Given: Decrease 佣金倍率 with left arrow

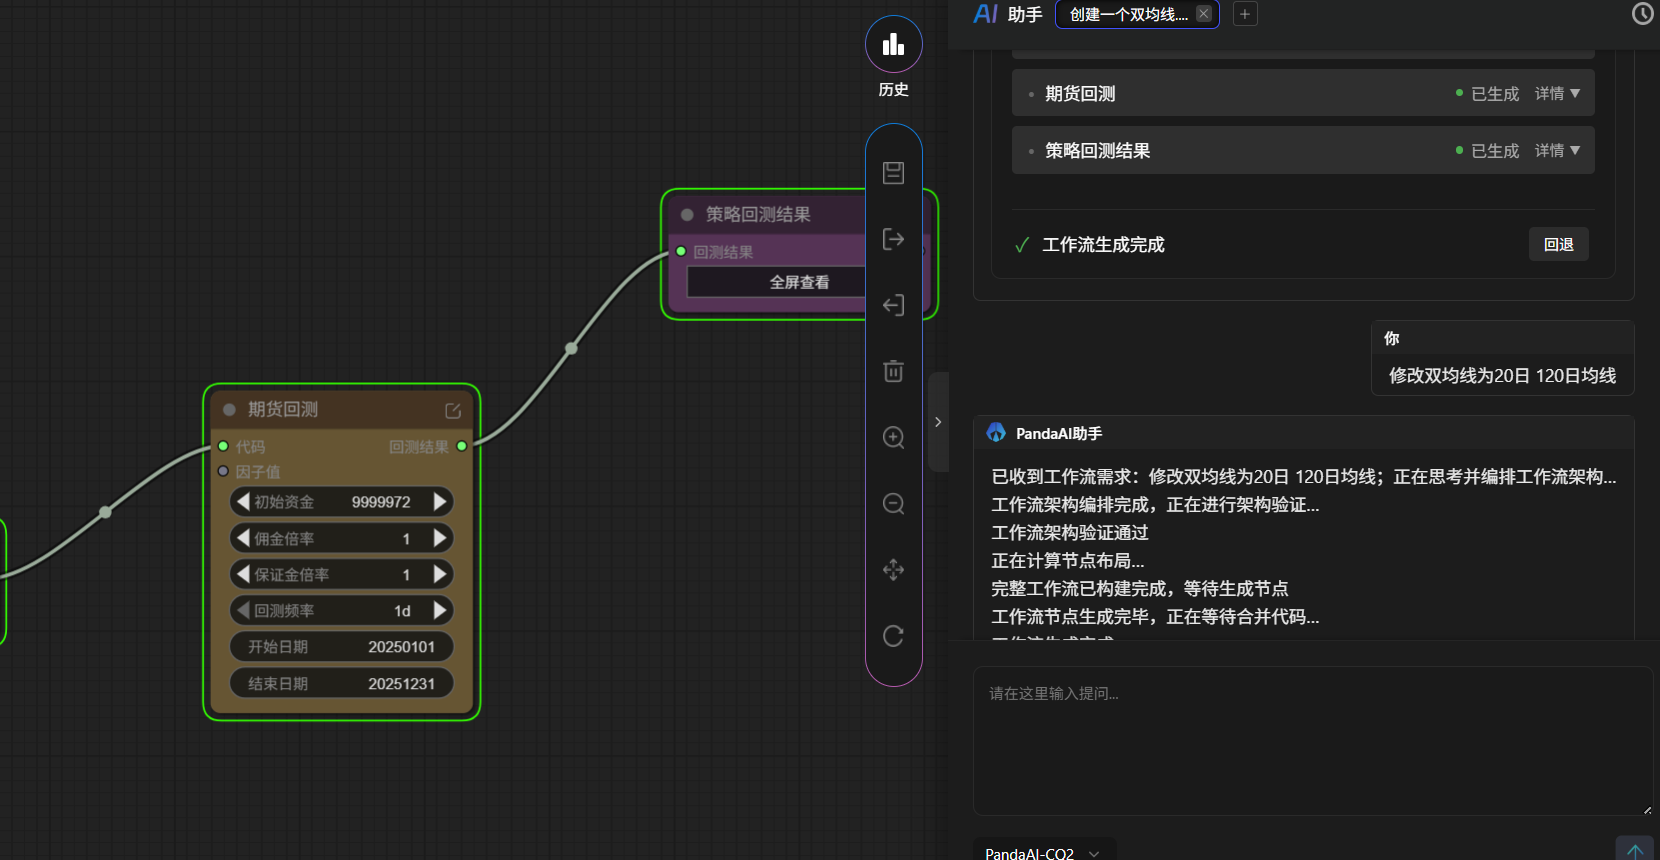Looking at the screenshot, I should click(243, 538).
